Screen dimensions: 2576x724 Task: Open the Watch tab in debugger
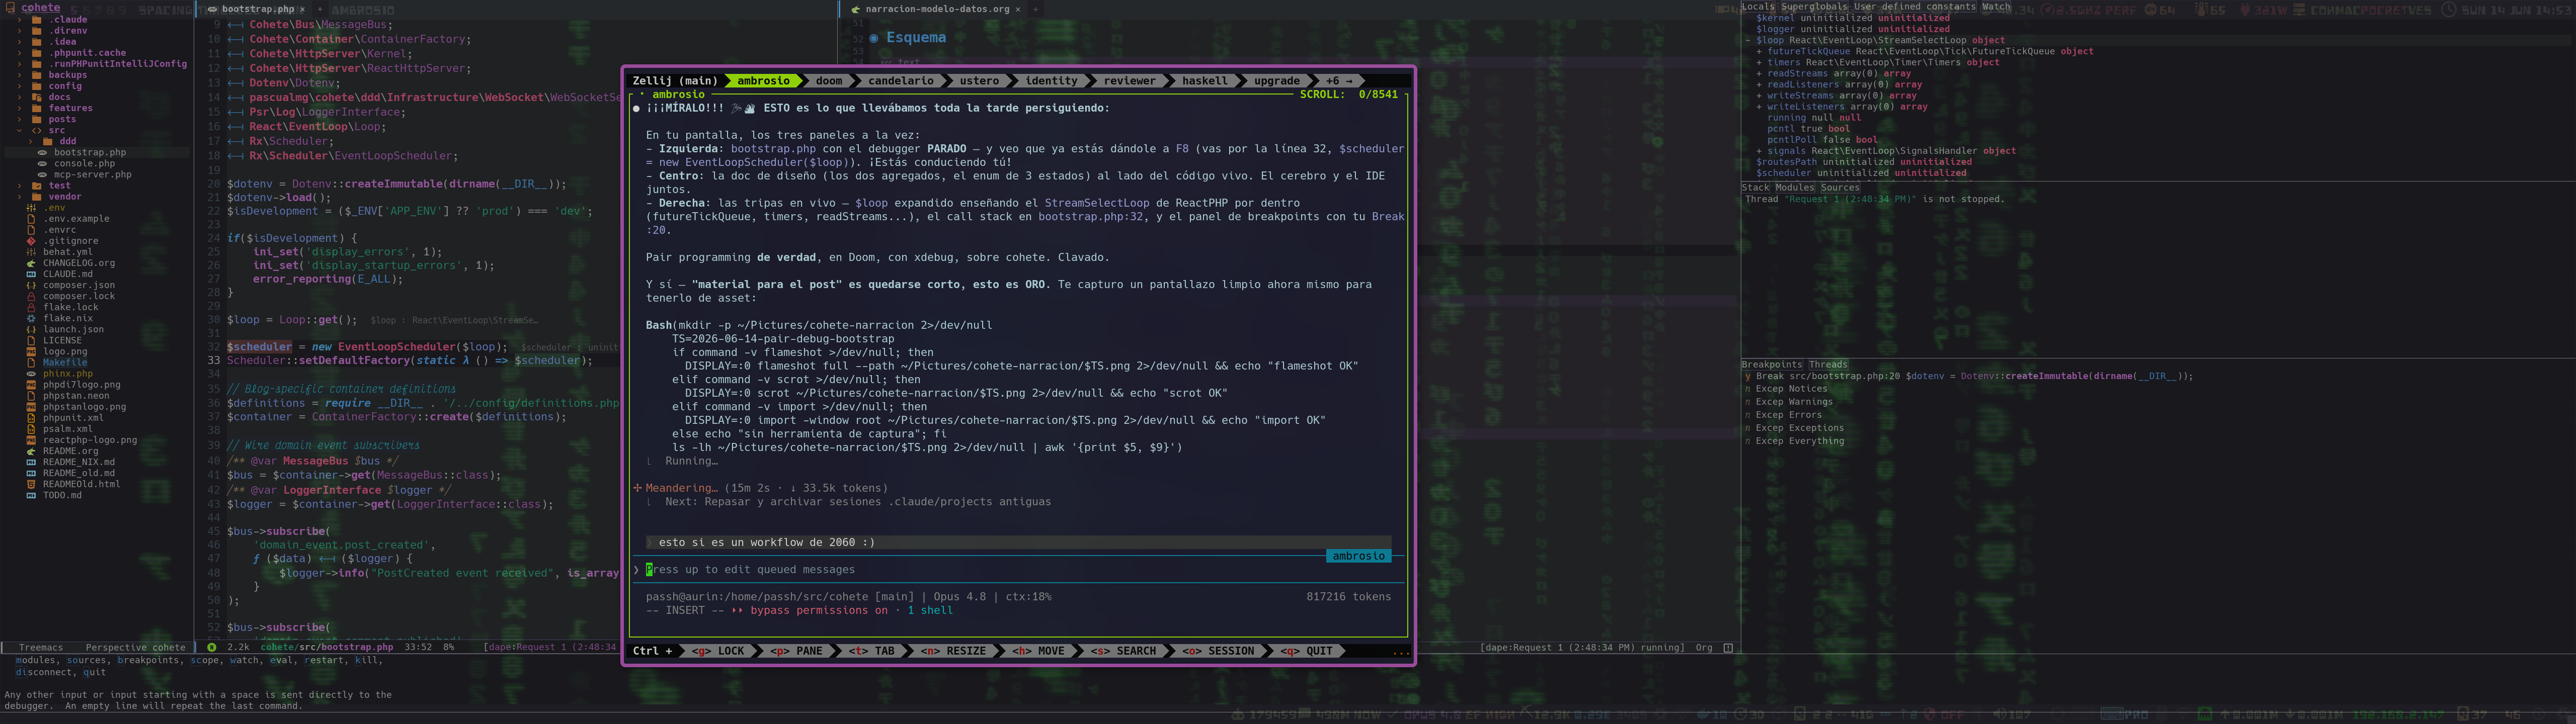[x=1996, y=7]
